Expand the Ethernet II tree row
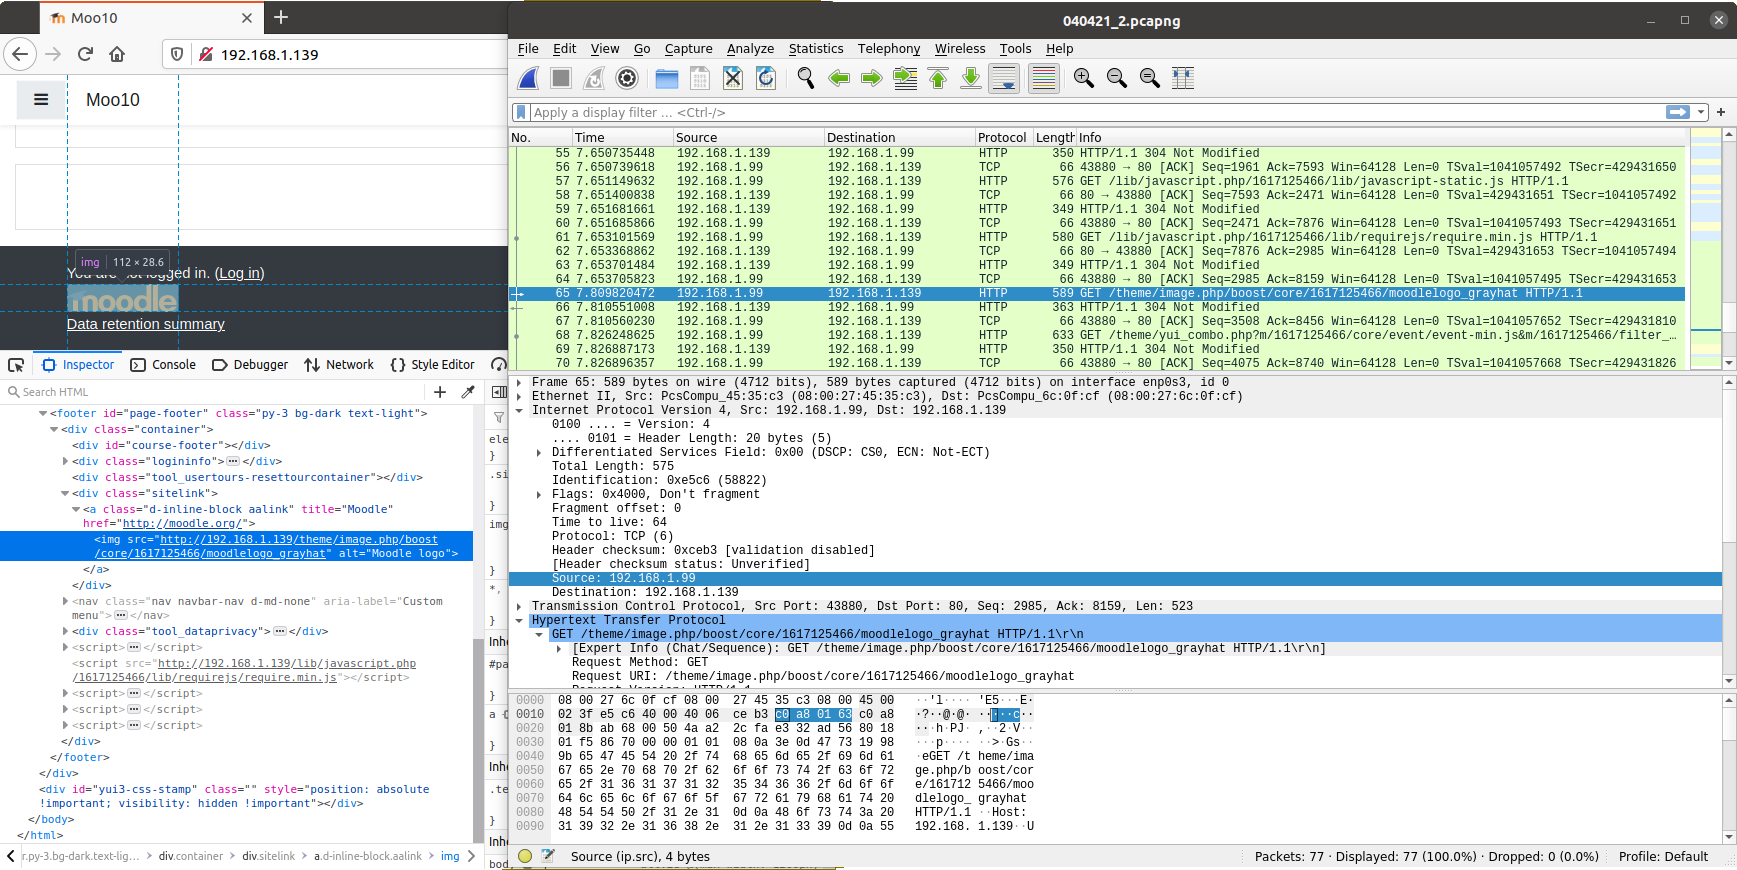This screenshot has width=1737, height=870. tap(519, 396)
